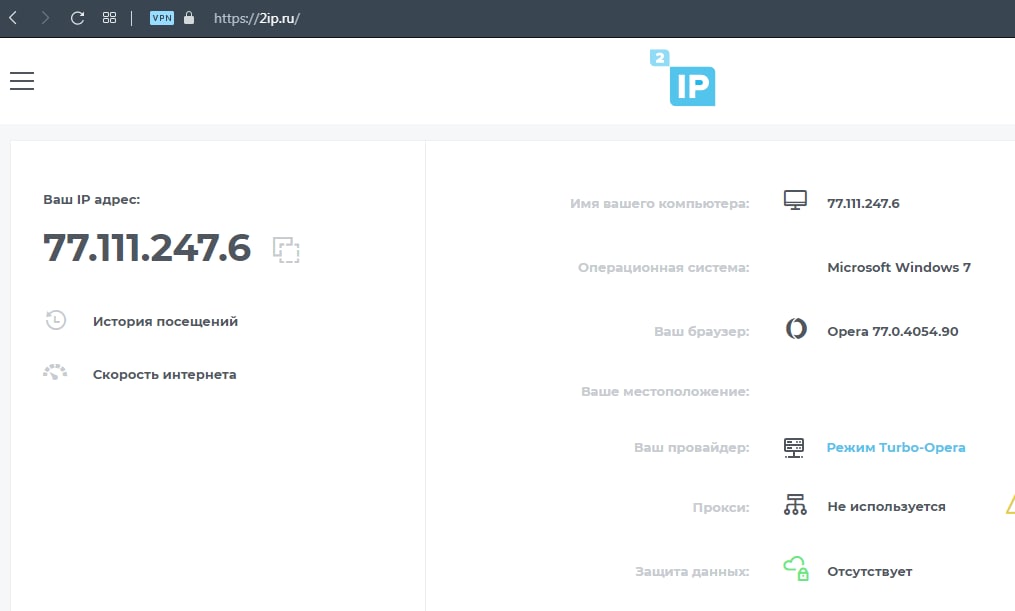
Task: Click the Имя вашего компьютера label
Action: click(660, 203)
